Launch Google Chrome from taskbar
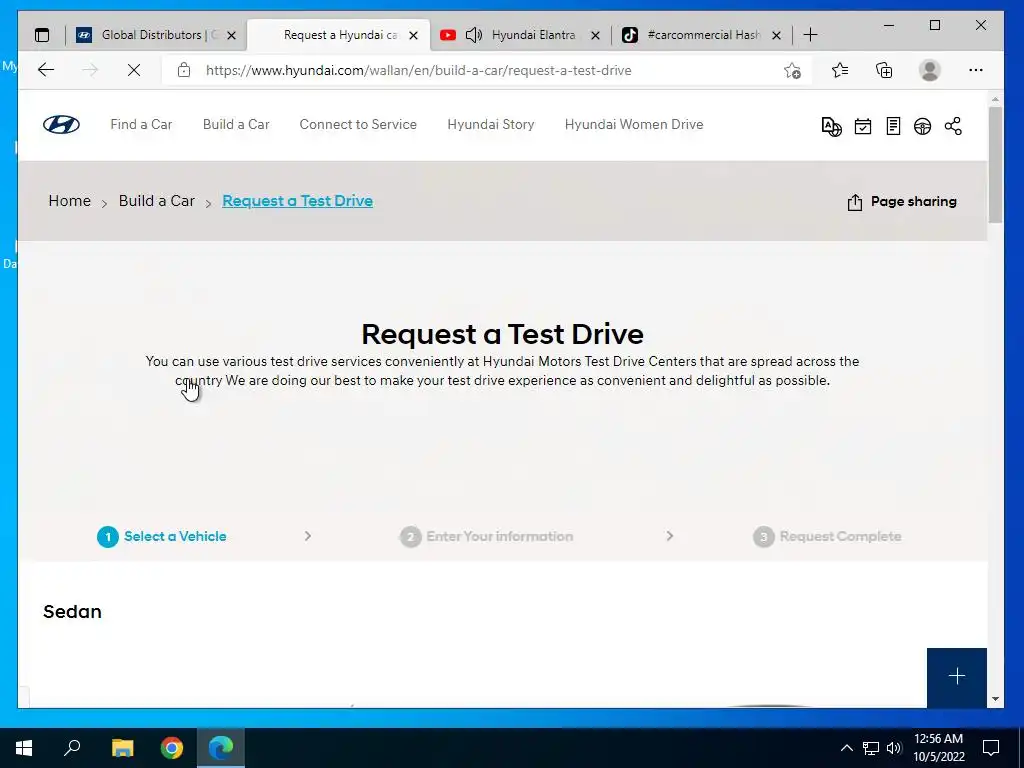 click(x=172, y=748)
